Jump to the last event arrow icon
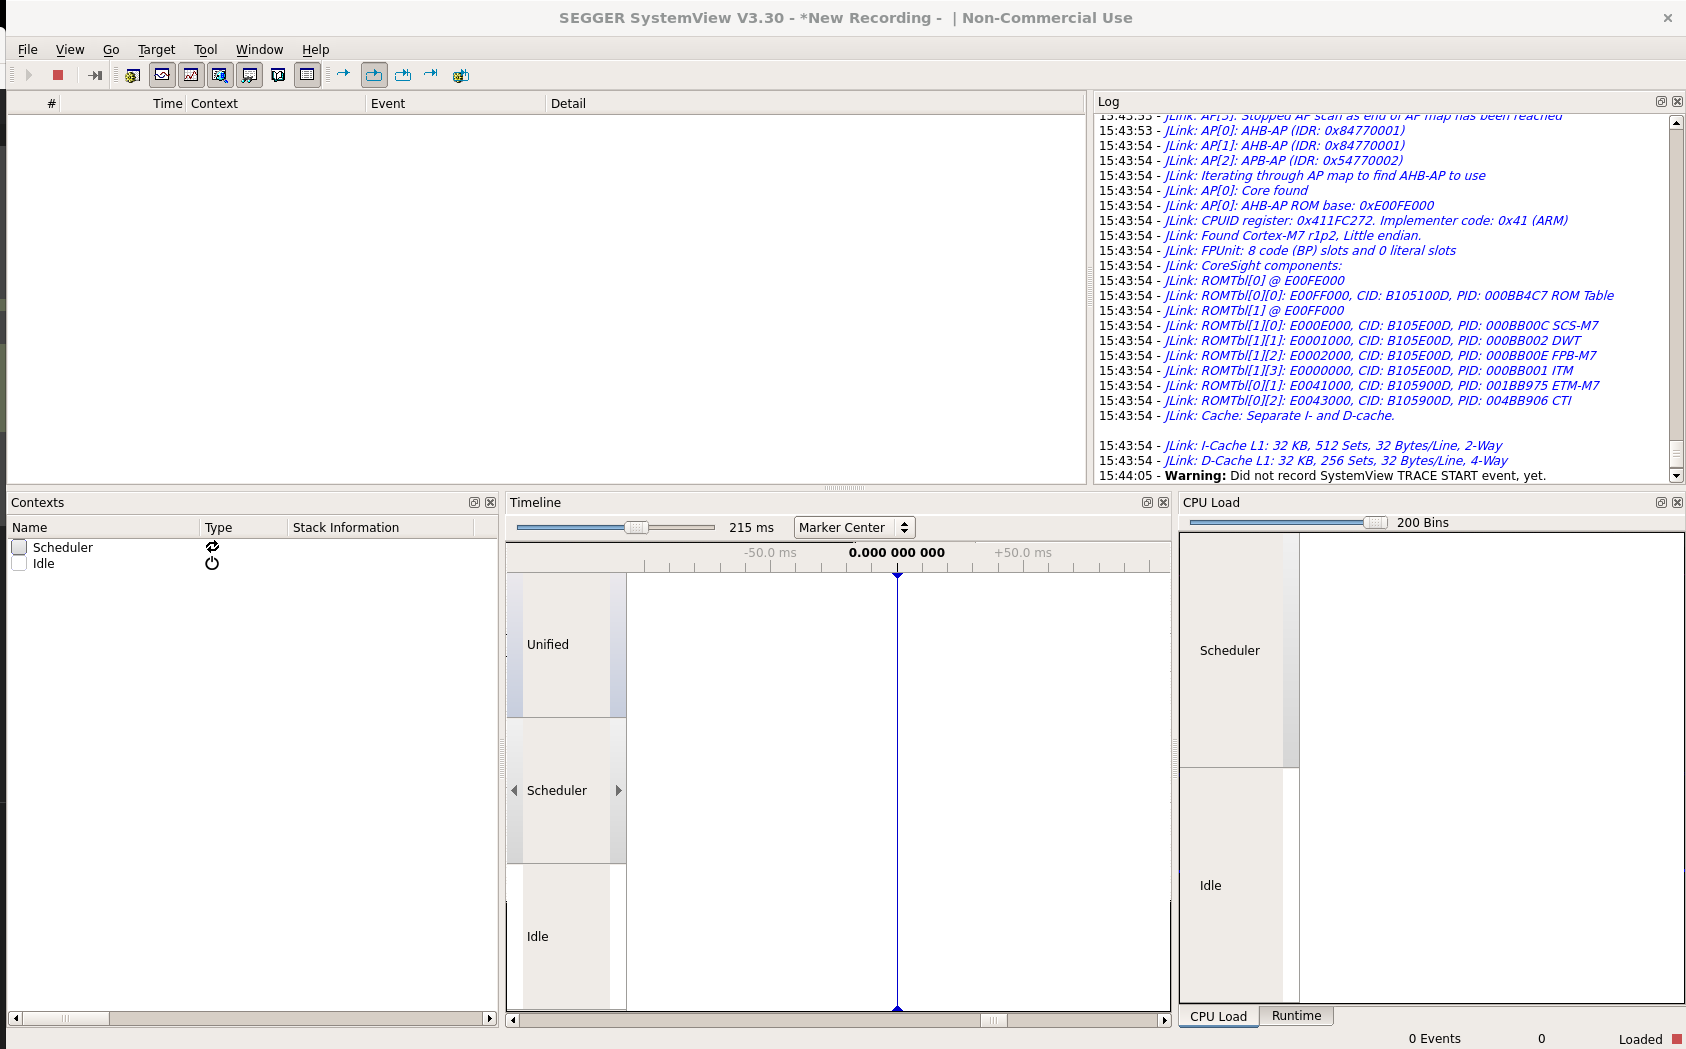1686x1049 pixels. point(431,74)
